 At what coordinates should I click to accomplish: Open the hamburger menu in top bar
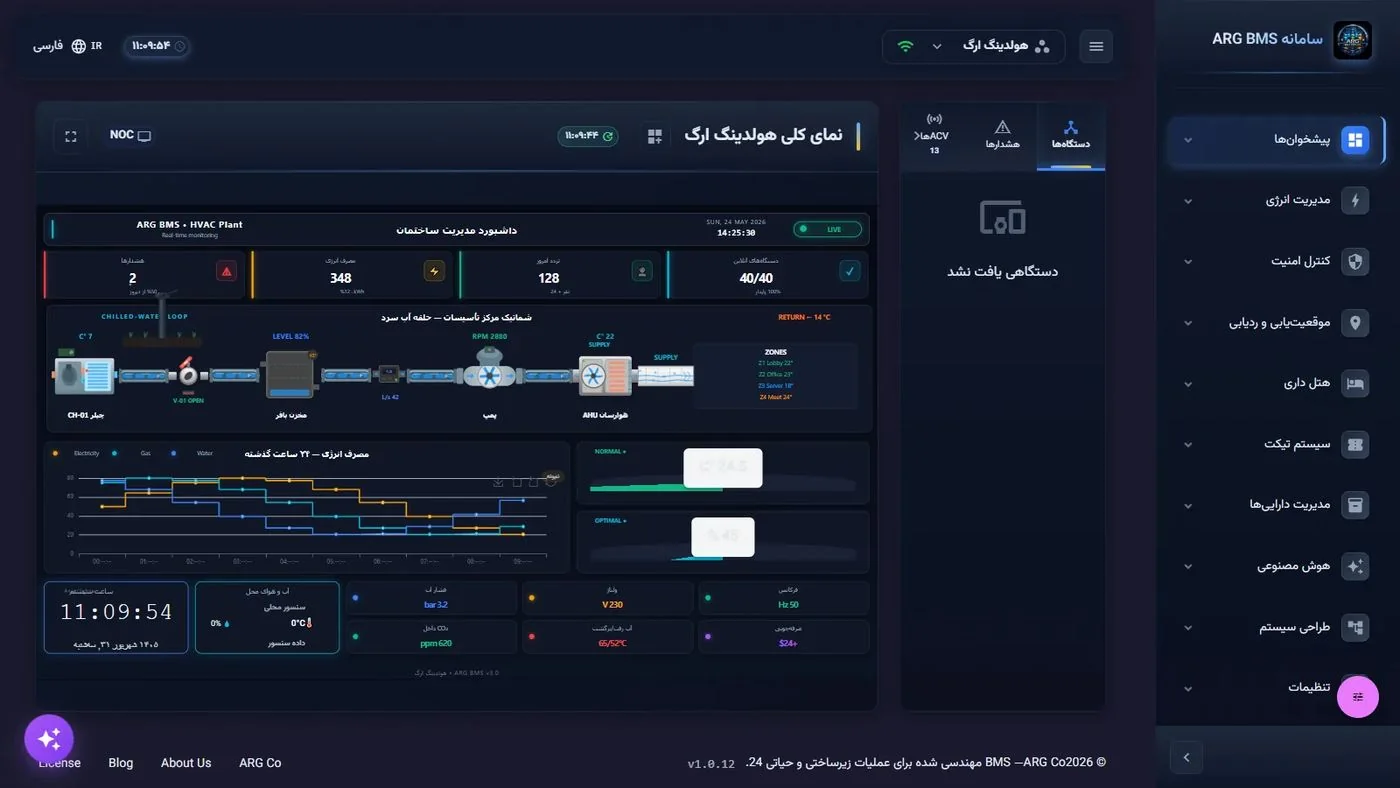[x=1096, y=46]
